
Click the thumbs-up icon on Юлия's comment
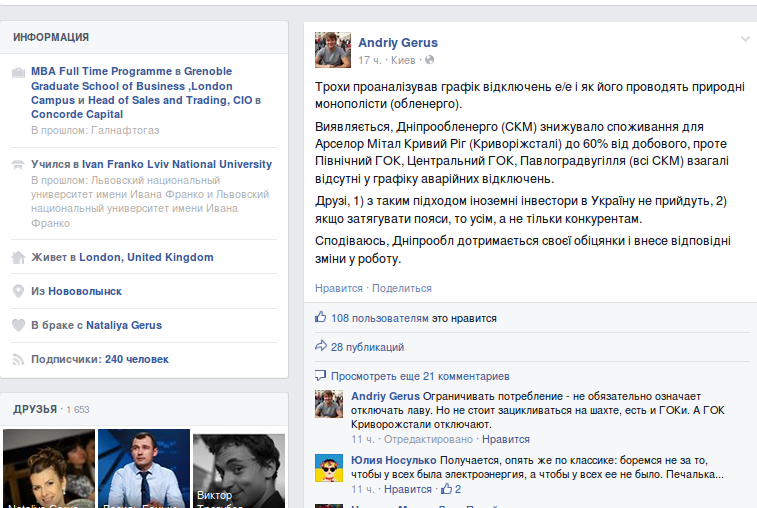446,489
